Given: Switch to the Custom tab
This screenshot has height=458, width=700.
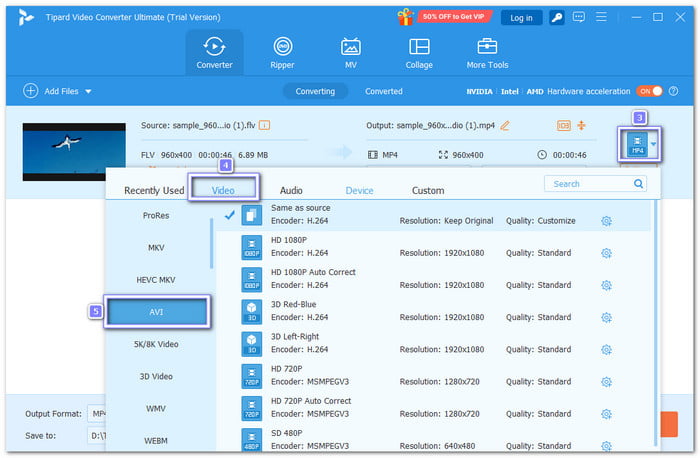Looking at the screenshot, I should pos(428,190).
